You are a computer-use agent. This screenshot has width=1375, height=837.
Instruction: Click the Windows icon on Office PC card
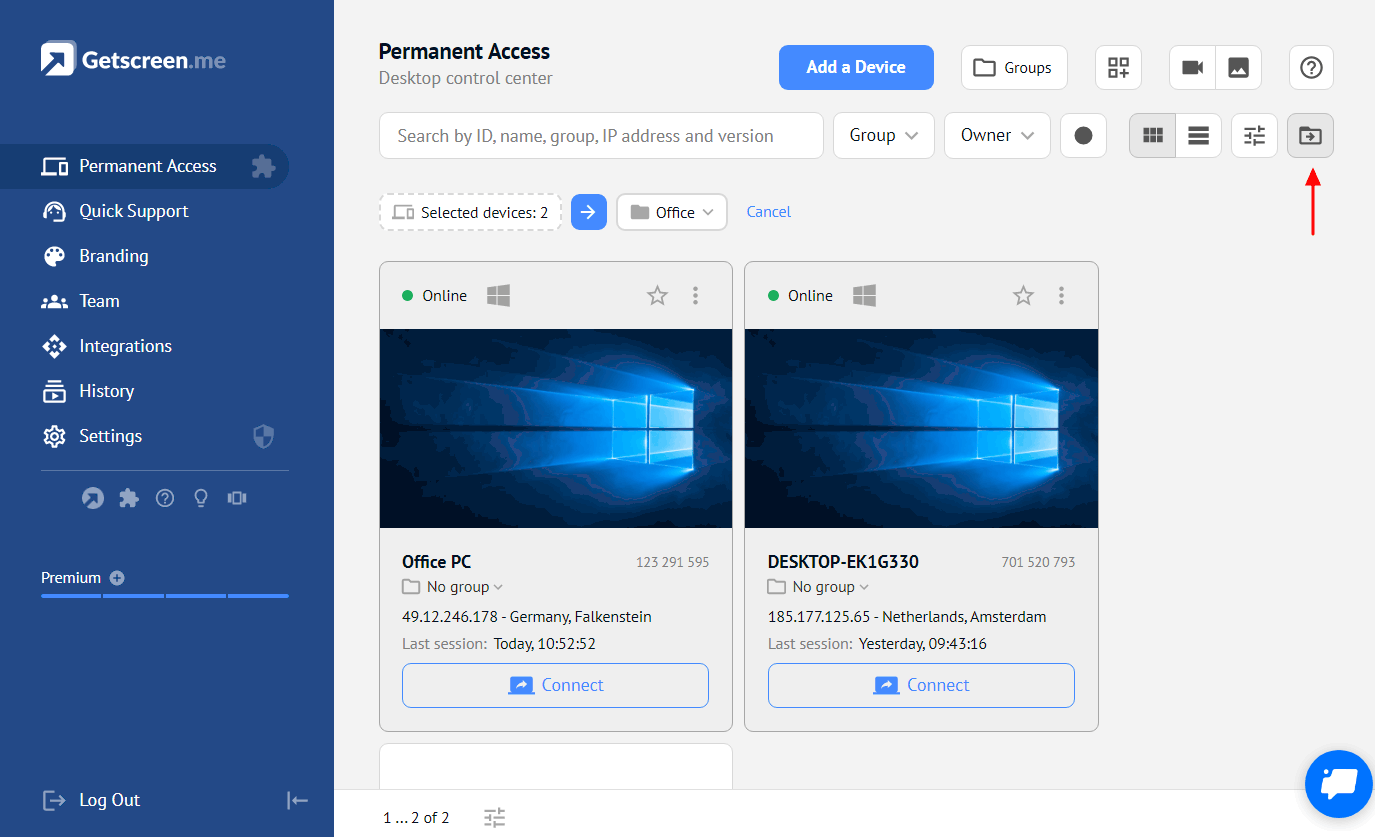click(x=498, y=295)
